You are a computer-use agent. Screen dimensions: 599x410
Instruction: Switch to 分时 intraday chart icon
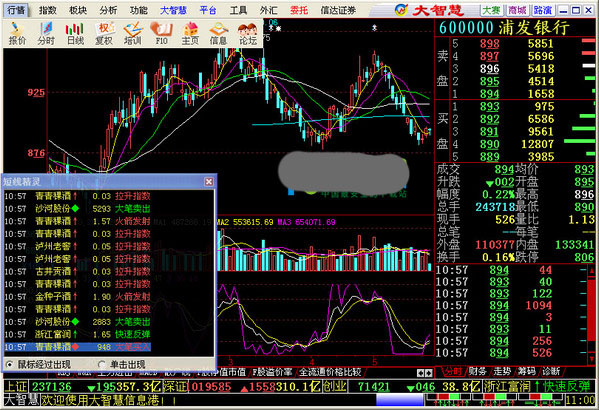(x=46, y=33)
